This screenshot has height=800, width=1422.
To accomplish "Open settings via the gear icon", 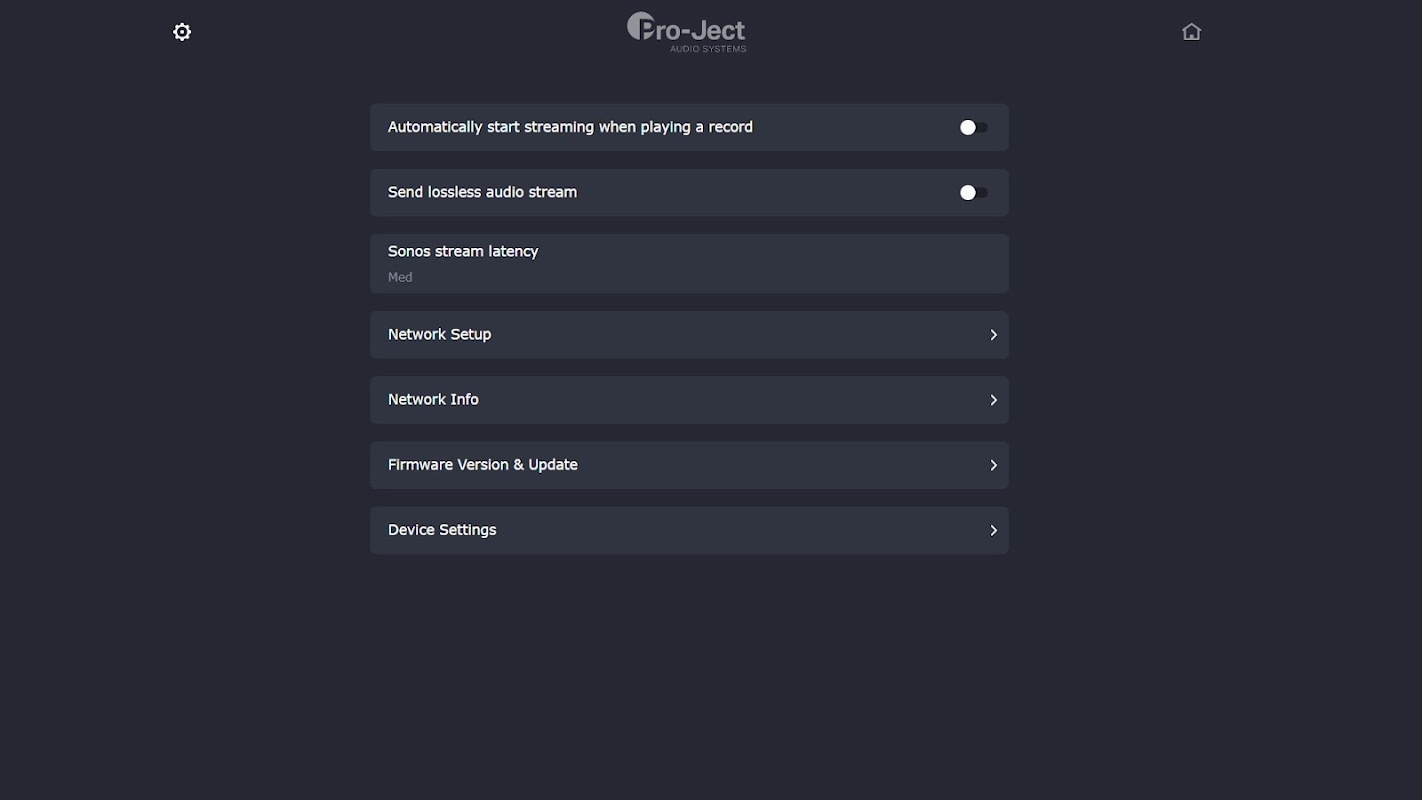I will [x=182, y=32].
